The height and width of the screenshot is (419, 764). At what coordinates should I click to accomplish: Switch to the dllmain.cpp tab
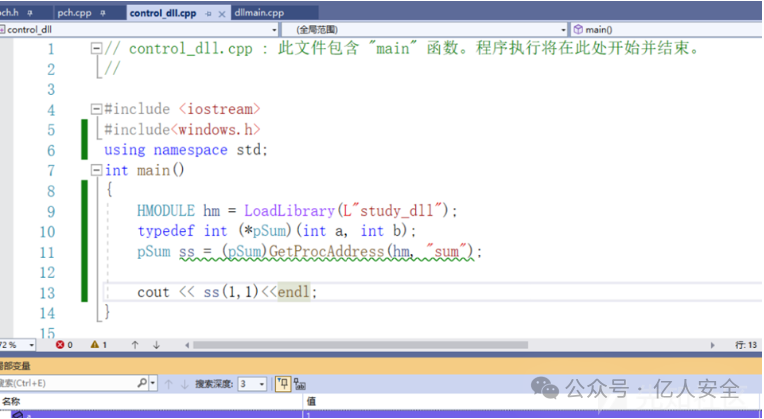click(259, 14)
